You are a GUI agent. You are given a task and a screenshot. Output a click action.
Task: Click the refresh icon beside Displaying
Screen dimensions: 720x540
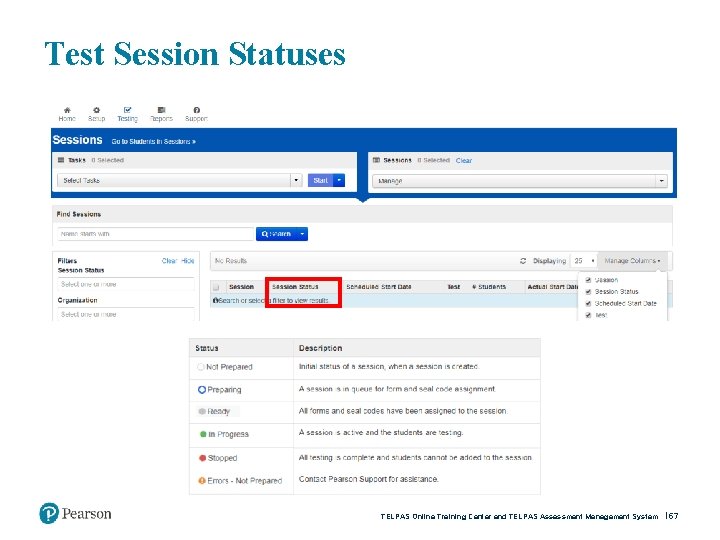[523, 261]
